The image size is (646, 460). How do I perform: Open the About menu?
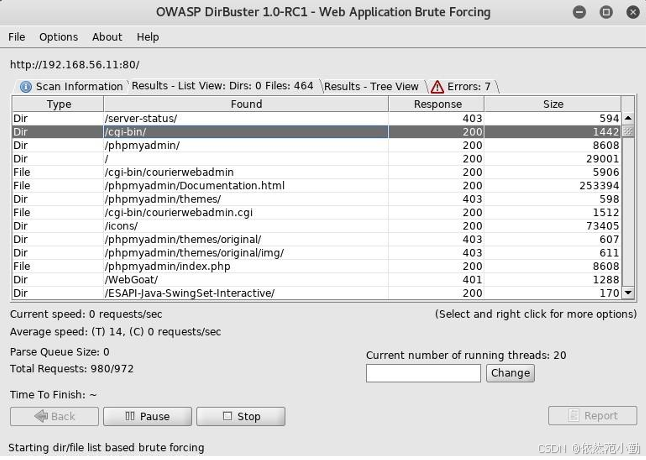tap(107, 37)
